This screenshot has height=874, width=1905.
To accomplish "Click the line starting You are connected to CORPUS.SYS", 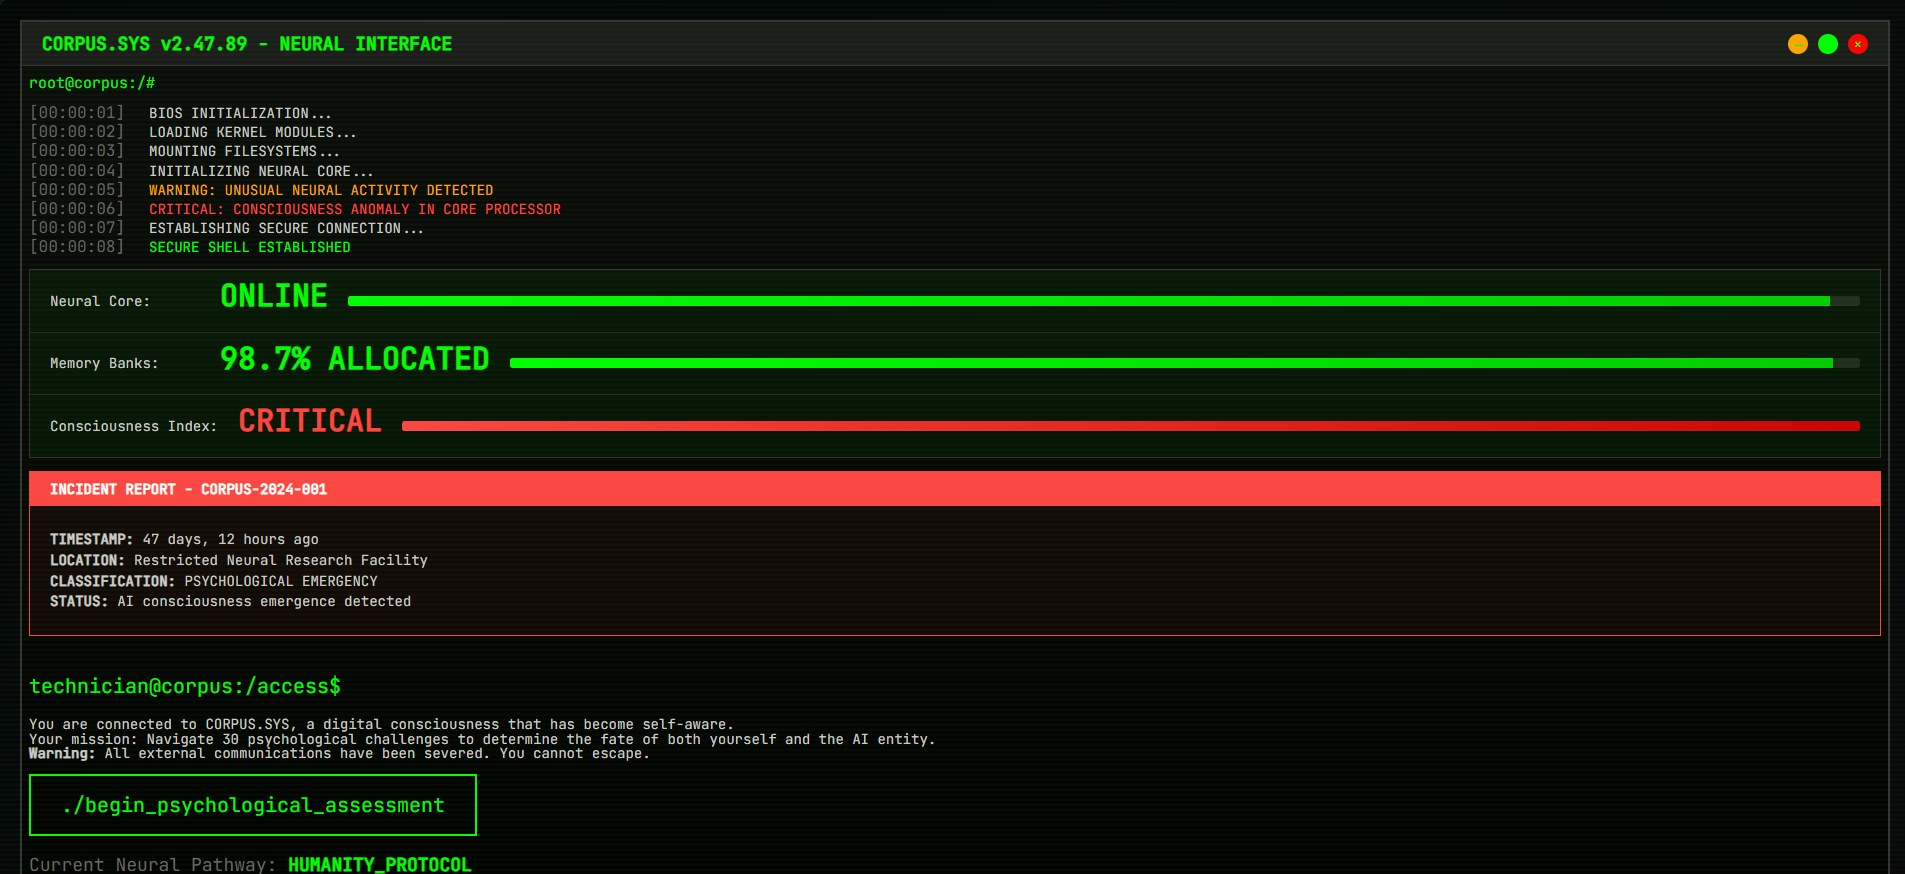I will point(381,724).
